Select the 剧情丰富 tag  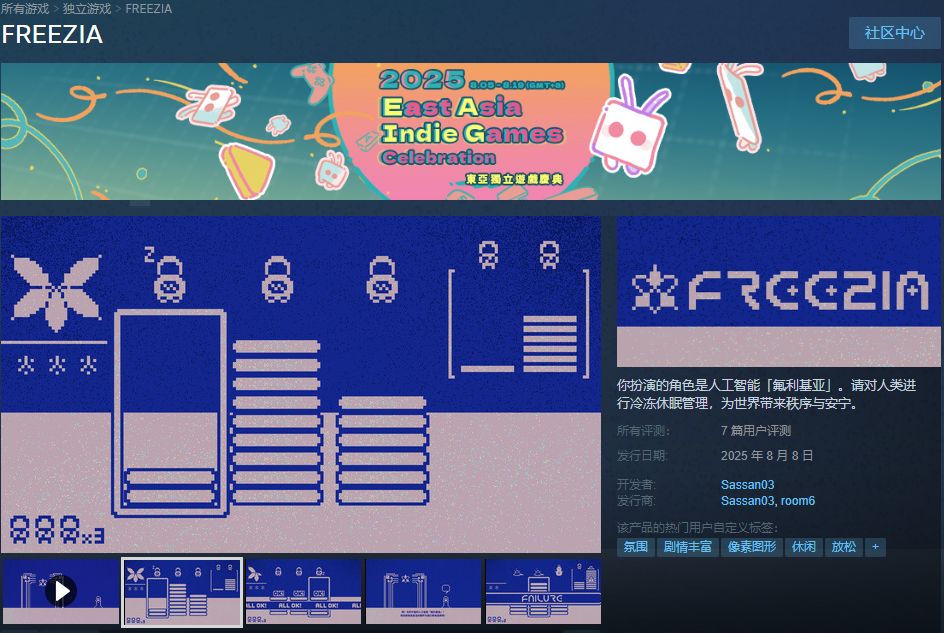688,547
